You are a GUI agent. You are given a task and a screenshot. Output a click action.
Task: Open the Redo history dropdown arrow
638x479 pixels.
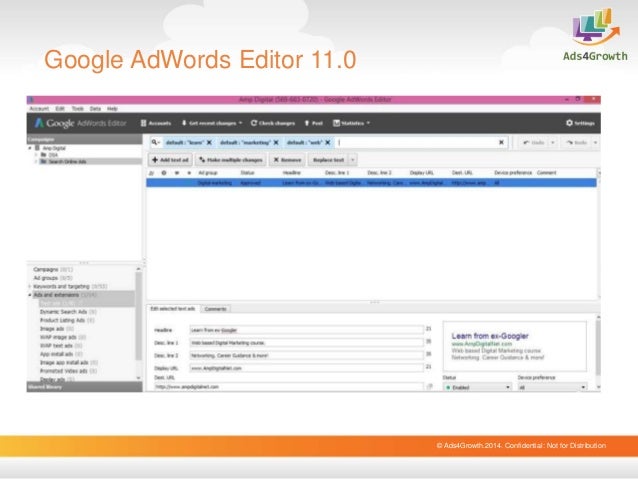pos(595,143)
